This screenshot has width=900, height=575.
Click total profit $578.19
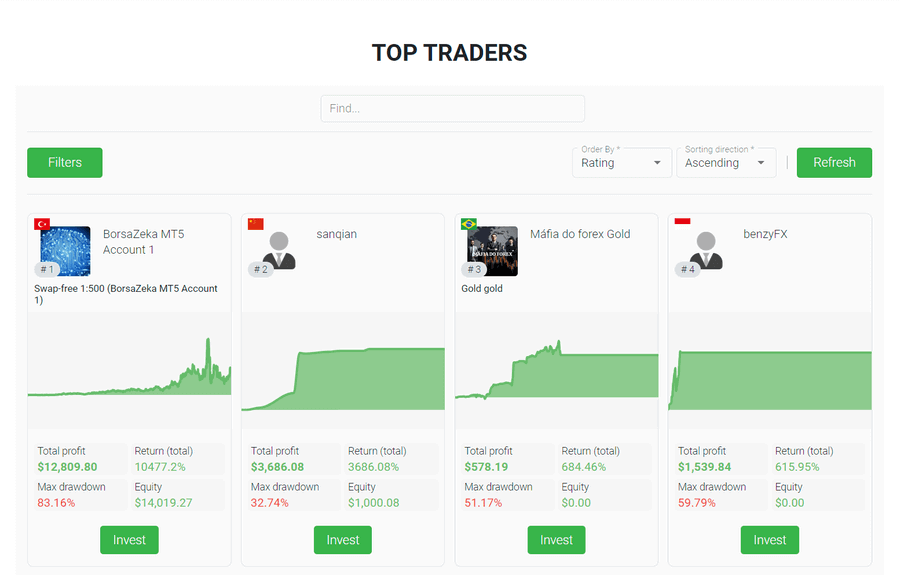(486, 467)
